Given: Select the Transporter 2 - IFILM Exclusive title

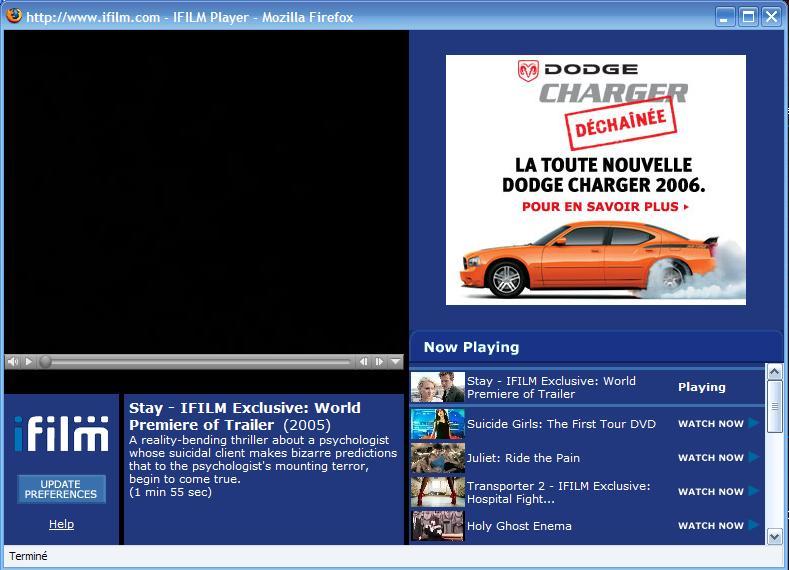Looking at the screenshot, I should click(x=559, y=492).
